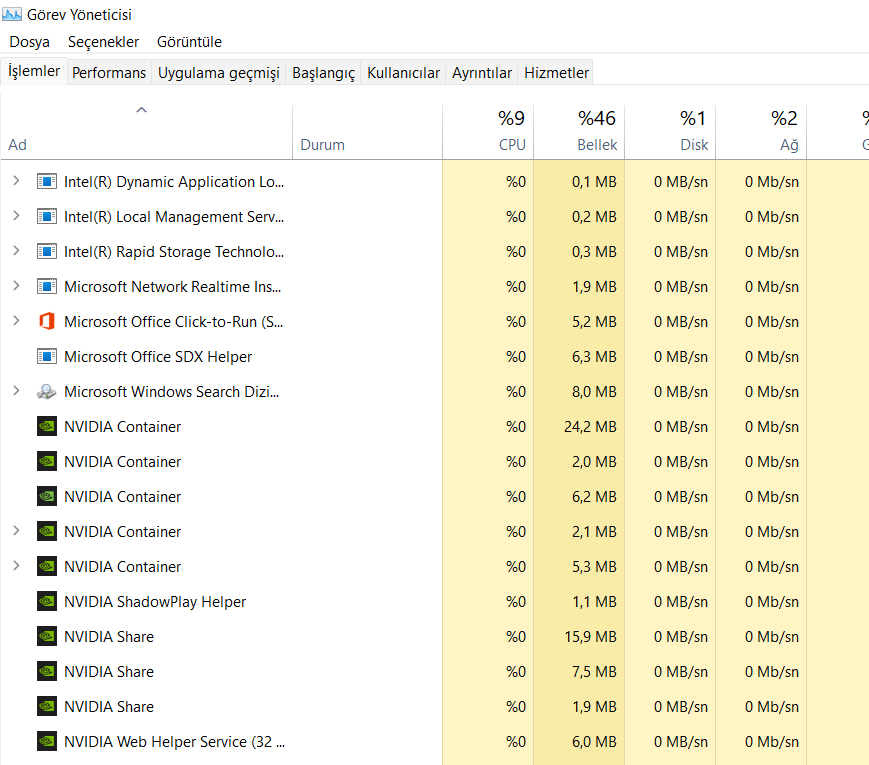Click the Intel(R) Dynamic Application Loader icon

coord(46,181)
